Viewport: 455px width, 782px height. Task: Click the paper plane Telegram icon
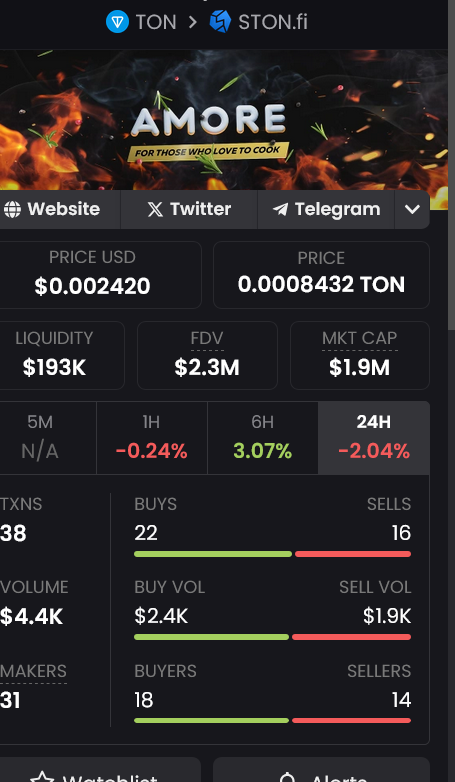(x=280, y=209)
